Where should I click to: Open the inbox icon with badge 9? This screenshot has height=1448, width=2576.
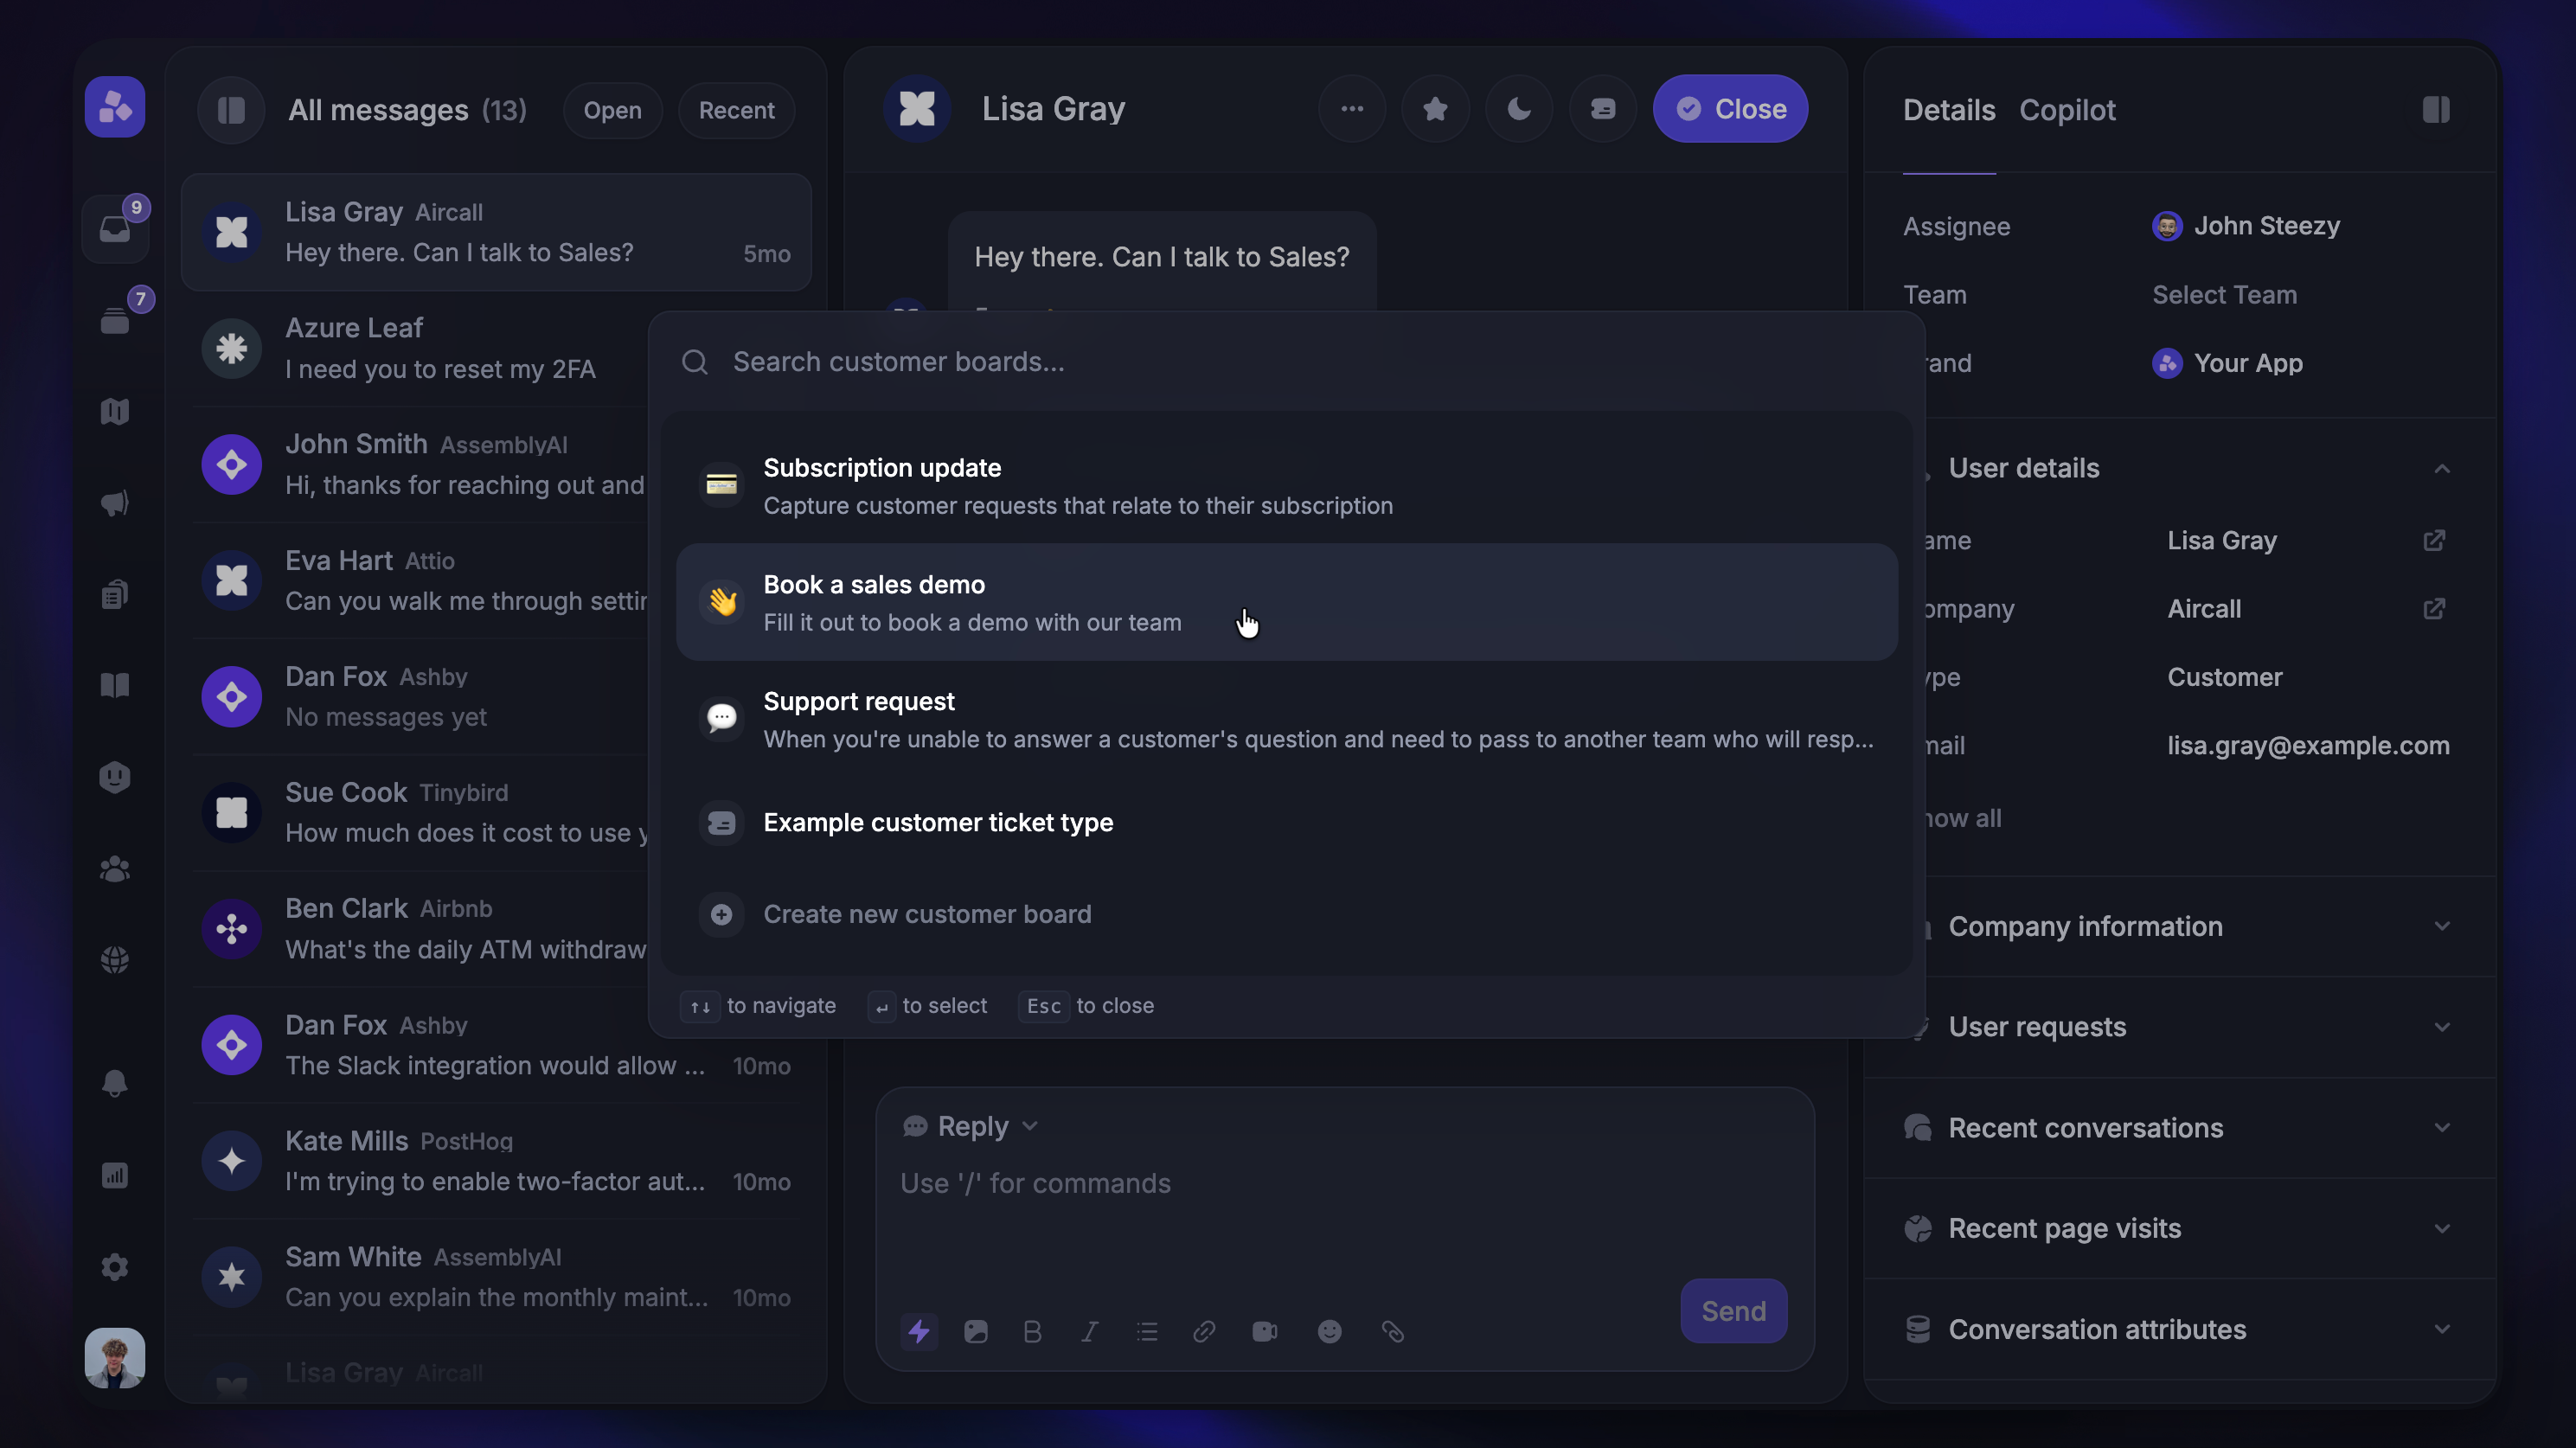pos(115,229)
